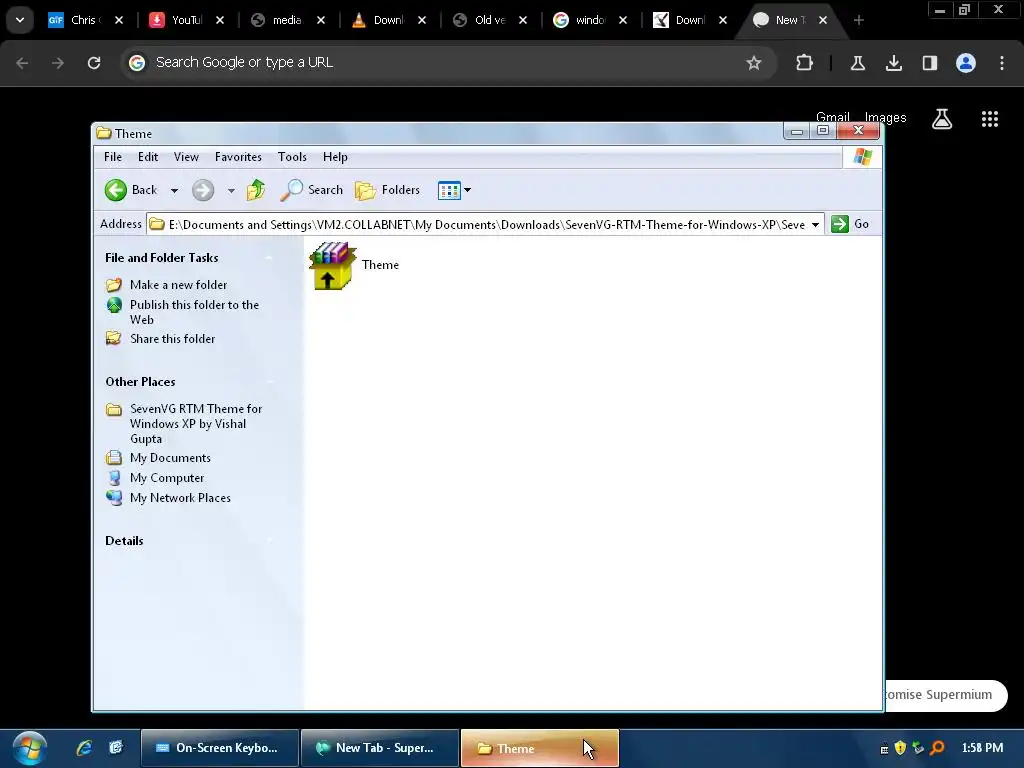Open the File menu in Explorer
The height and width of the screenshot is (768, 1024).
(113, 157)
